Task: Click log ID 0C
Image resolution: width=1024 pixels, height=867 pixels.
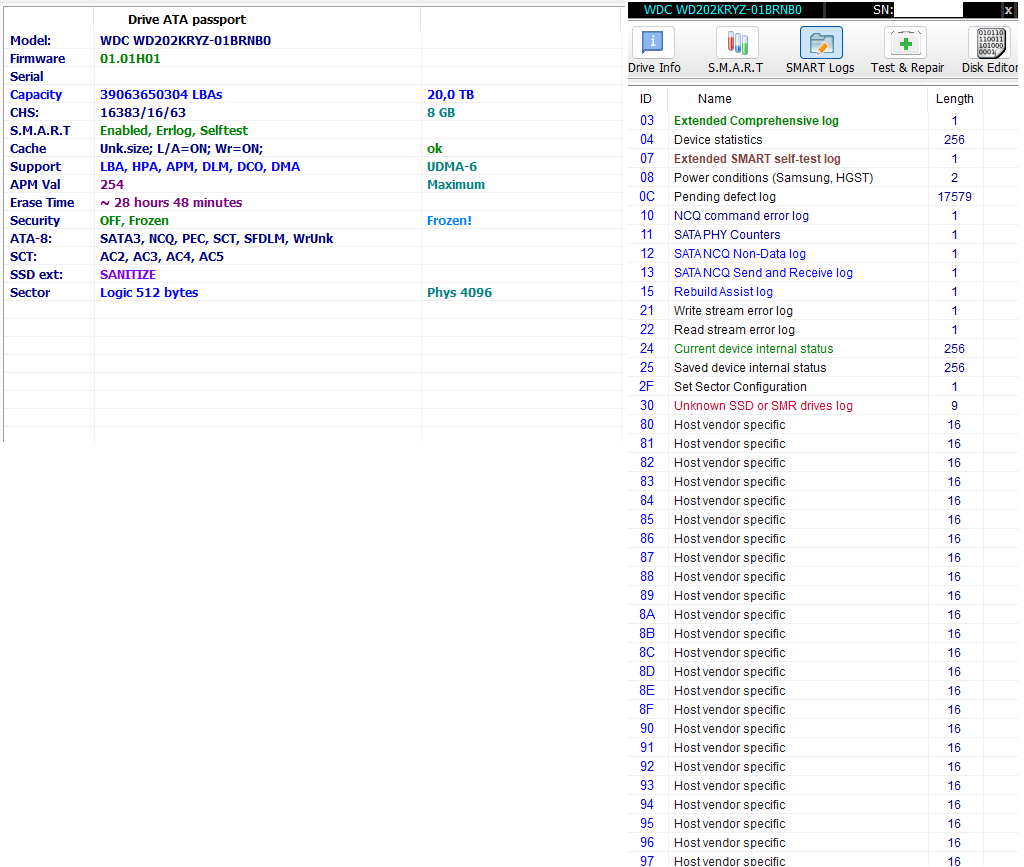Action: click(647, 197)
